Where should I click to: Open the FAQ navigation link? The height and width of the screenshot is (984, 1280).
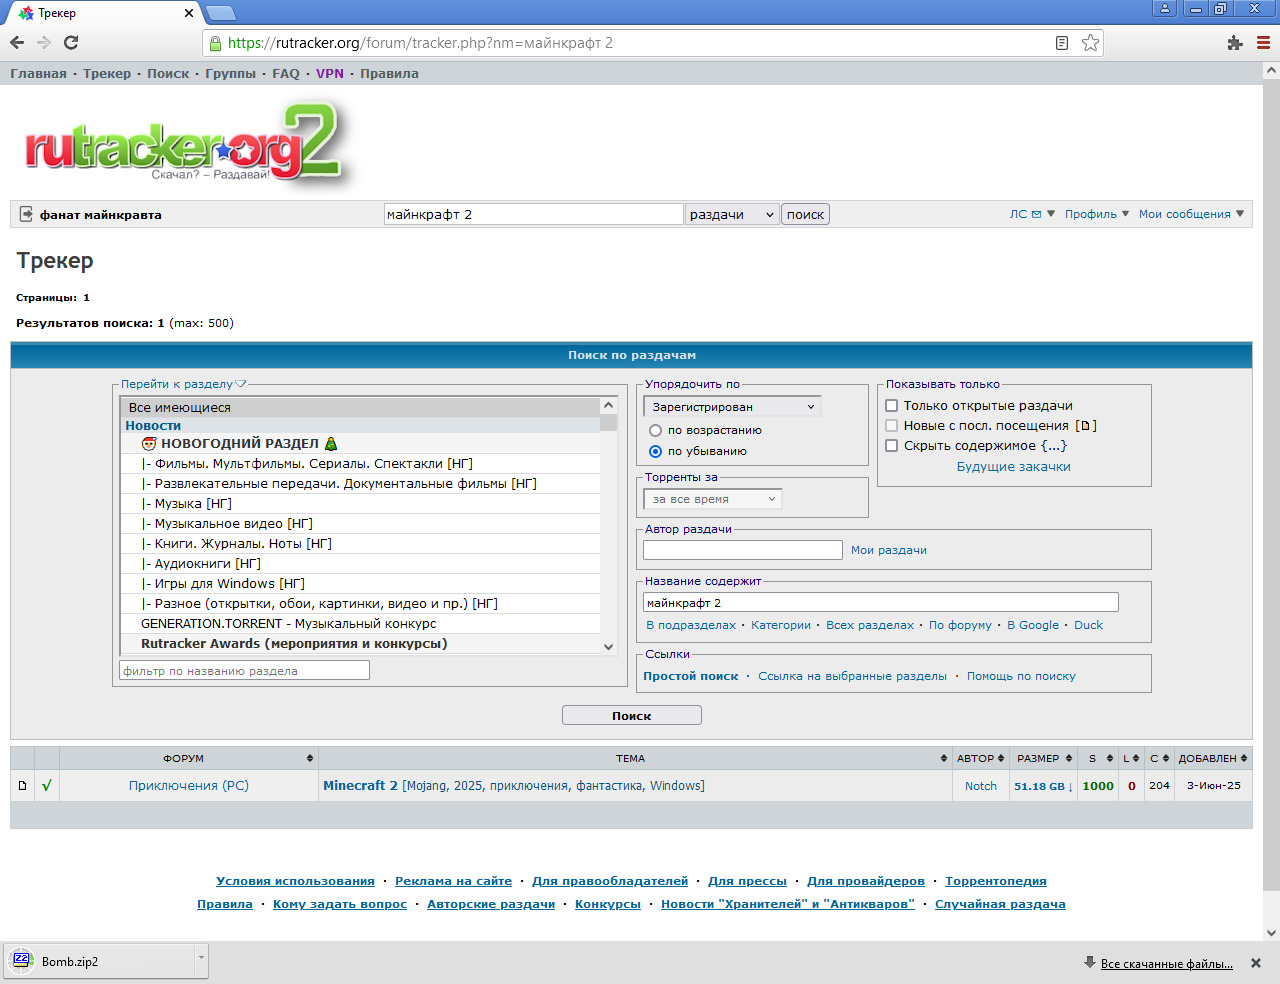click(x=286, y=74)
